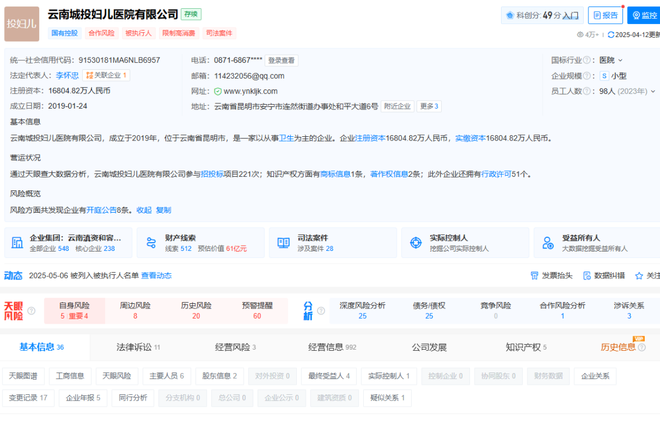
Task: Open the 实缴资本 link
Action: pyautogui.click(x=470, y=138)
